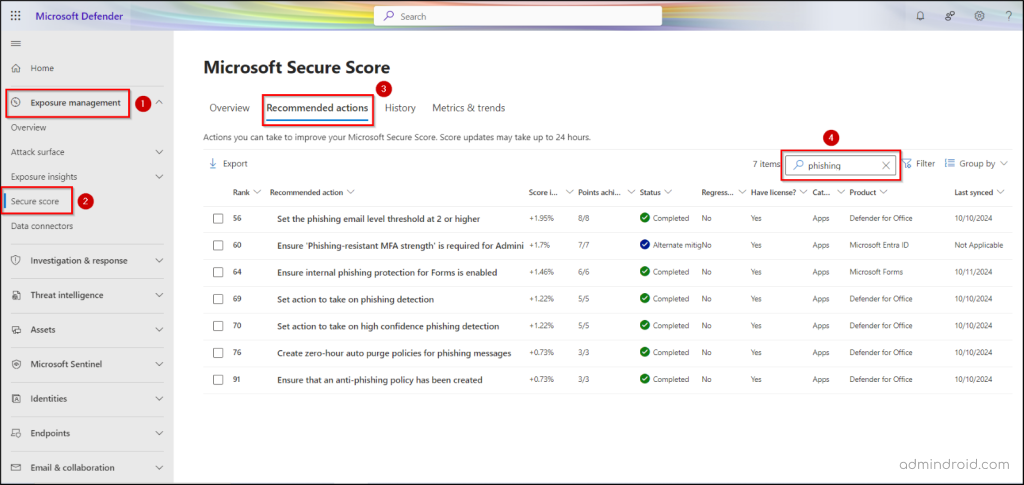
Task: Click the Filter funnel icon
Action: click(907, 163)
